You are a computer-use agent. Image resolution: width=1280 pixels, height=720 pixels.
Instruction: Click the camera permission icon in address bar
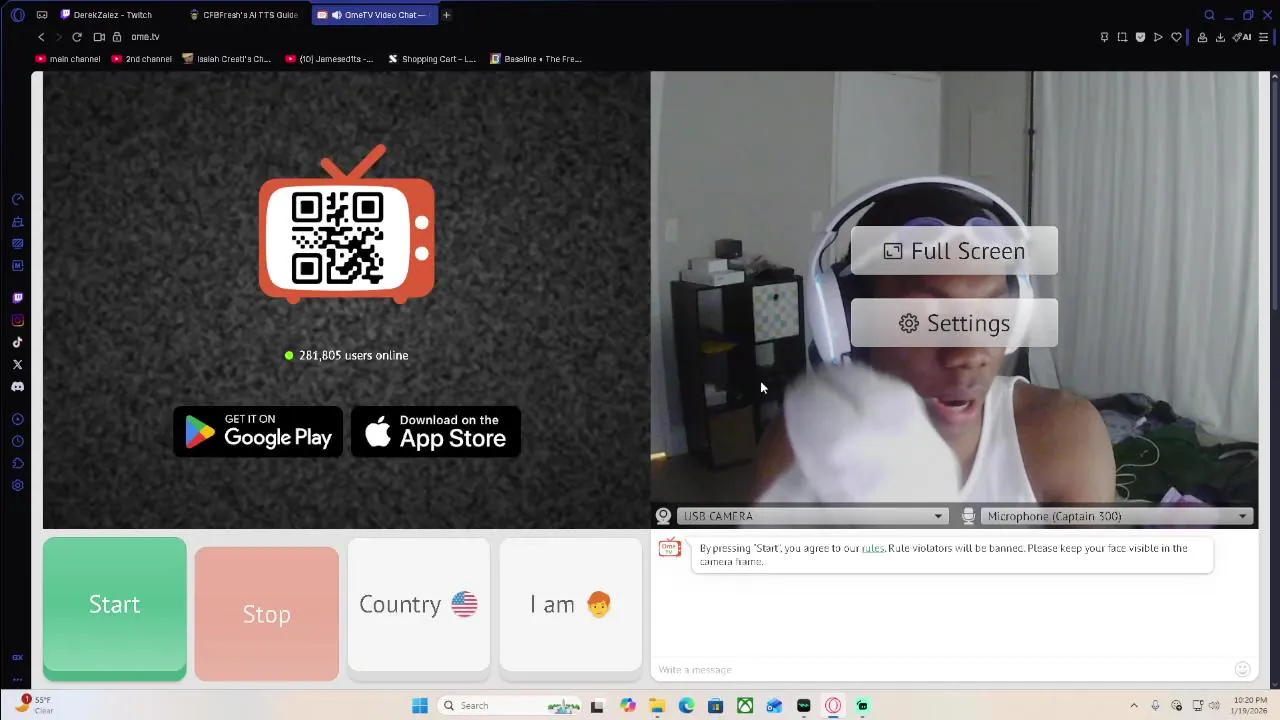tap(99, 37)
